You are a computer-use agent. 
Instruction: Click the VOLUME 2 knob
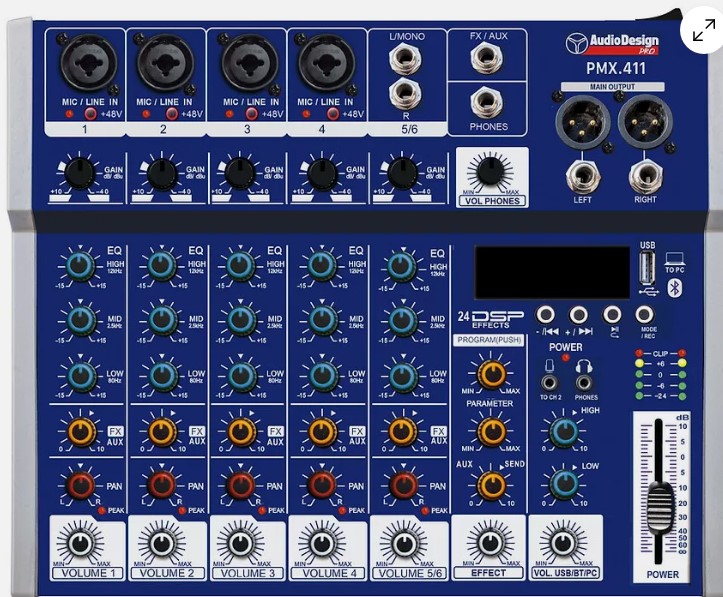pos(161,544)
